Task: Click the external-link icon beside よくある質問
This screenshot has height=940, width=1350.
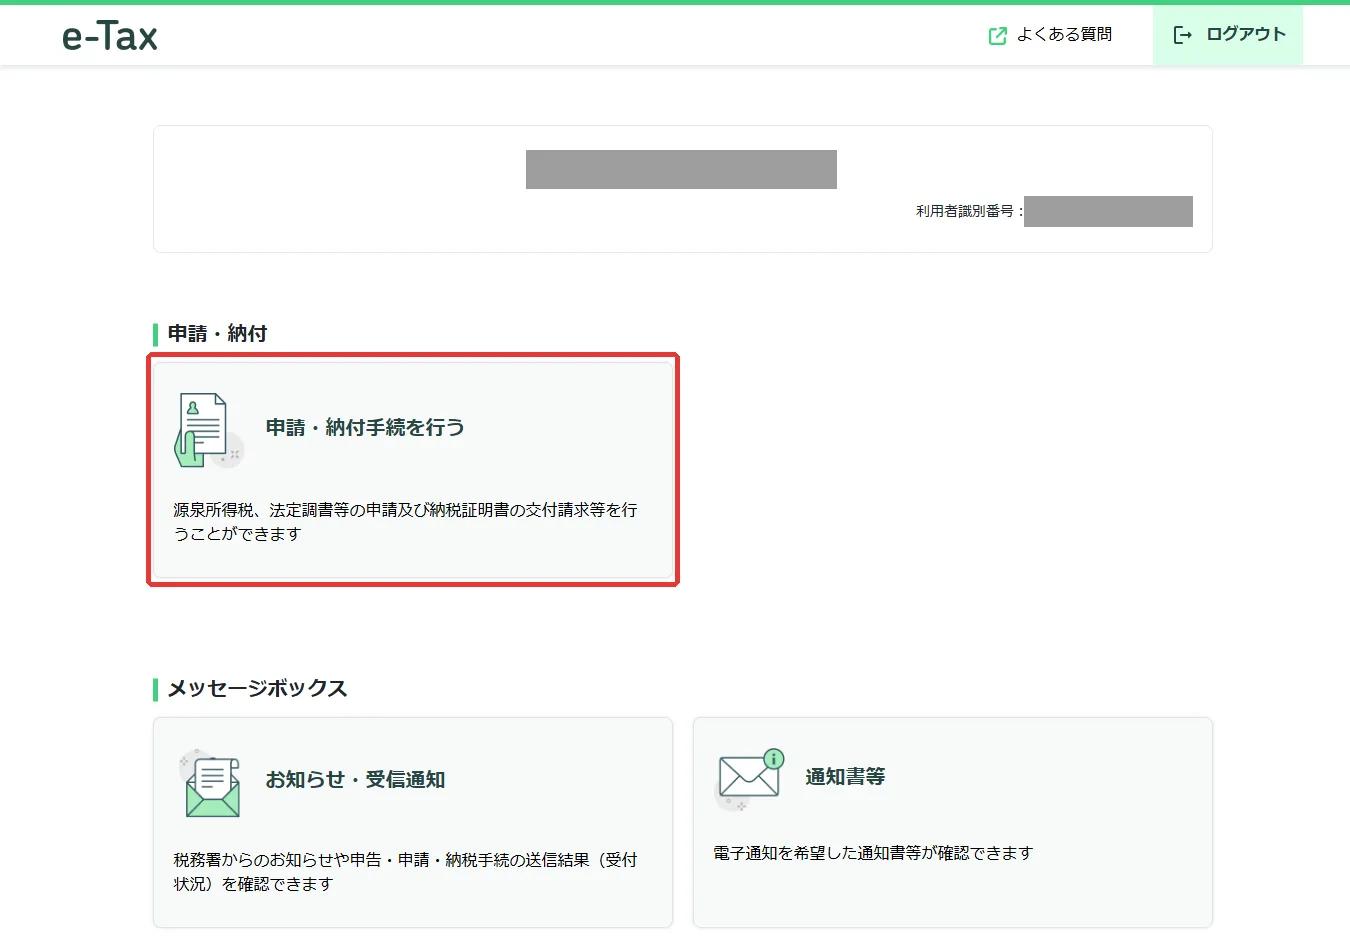Action: pos(997,36)
